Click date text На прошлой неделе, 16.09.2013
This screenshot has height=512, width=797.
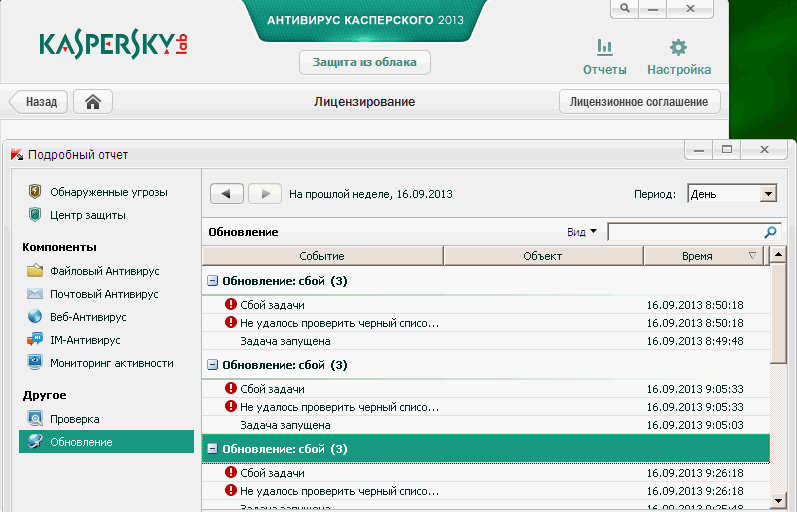pos(371,194)
